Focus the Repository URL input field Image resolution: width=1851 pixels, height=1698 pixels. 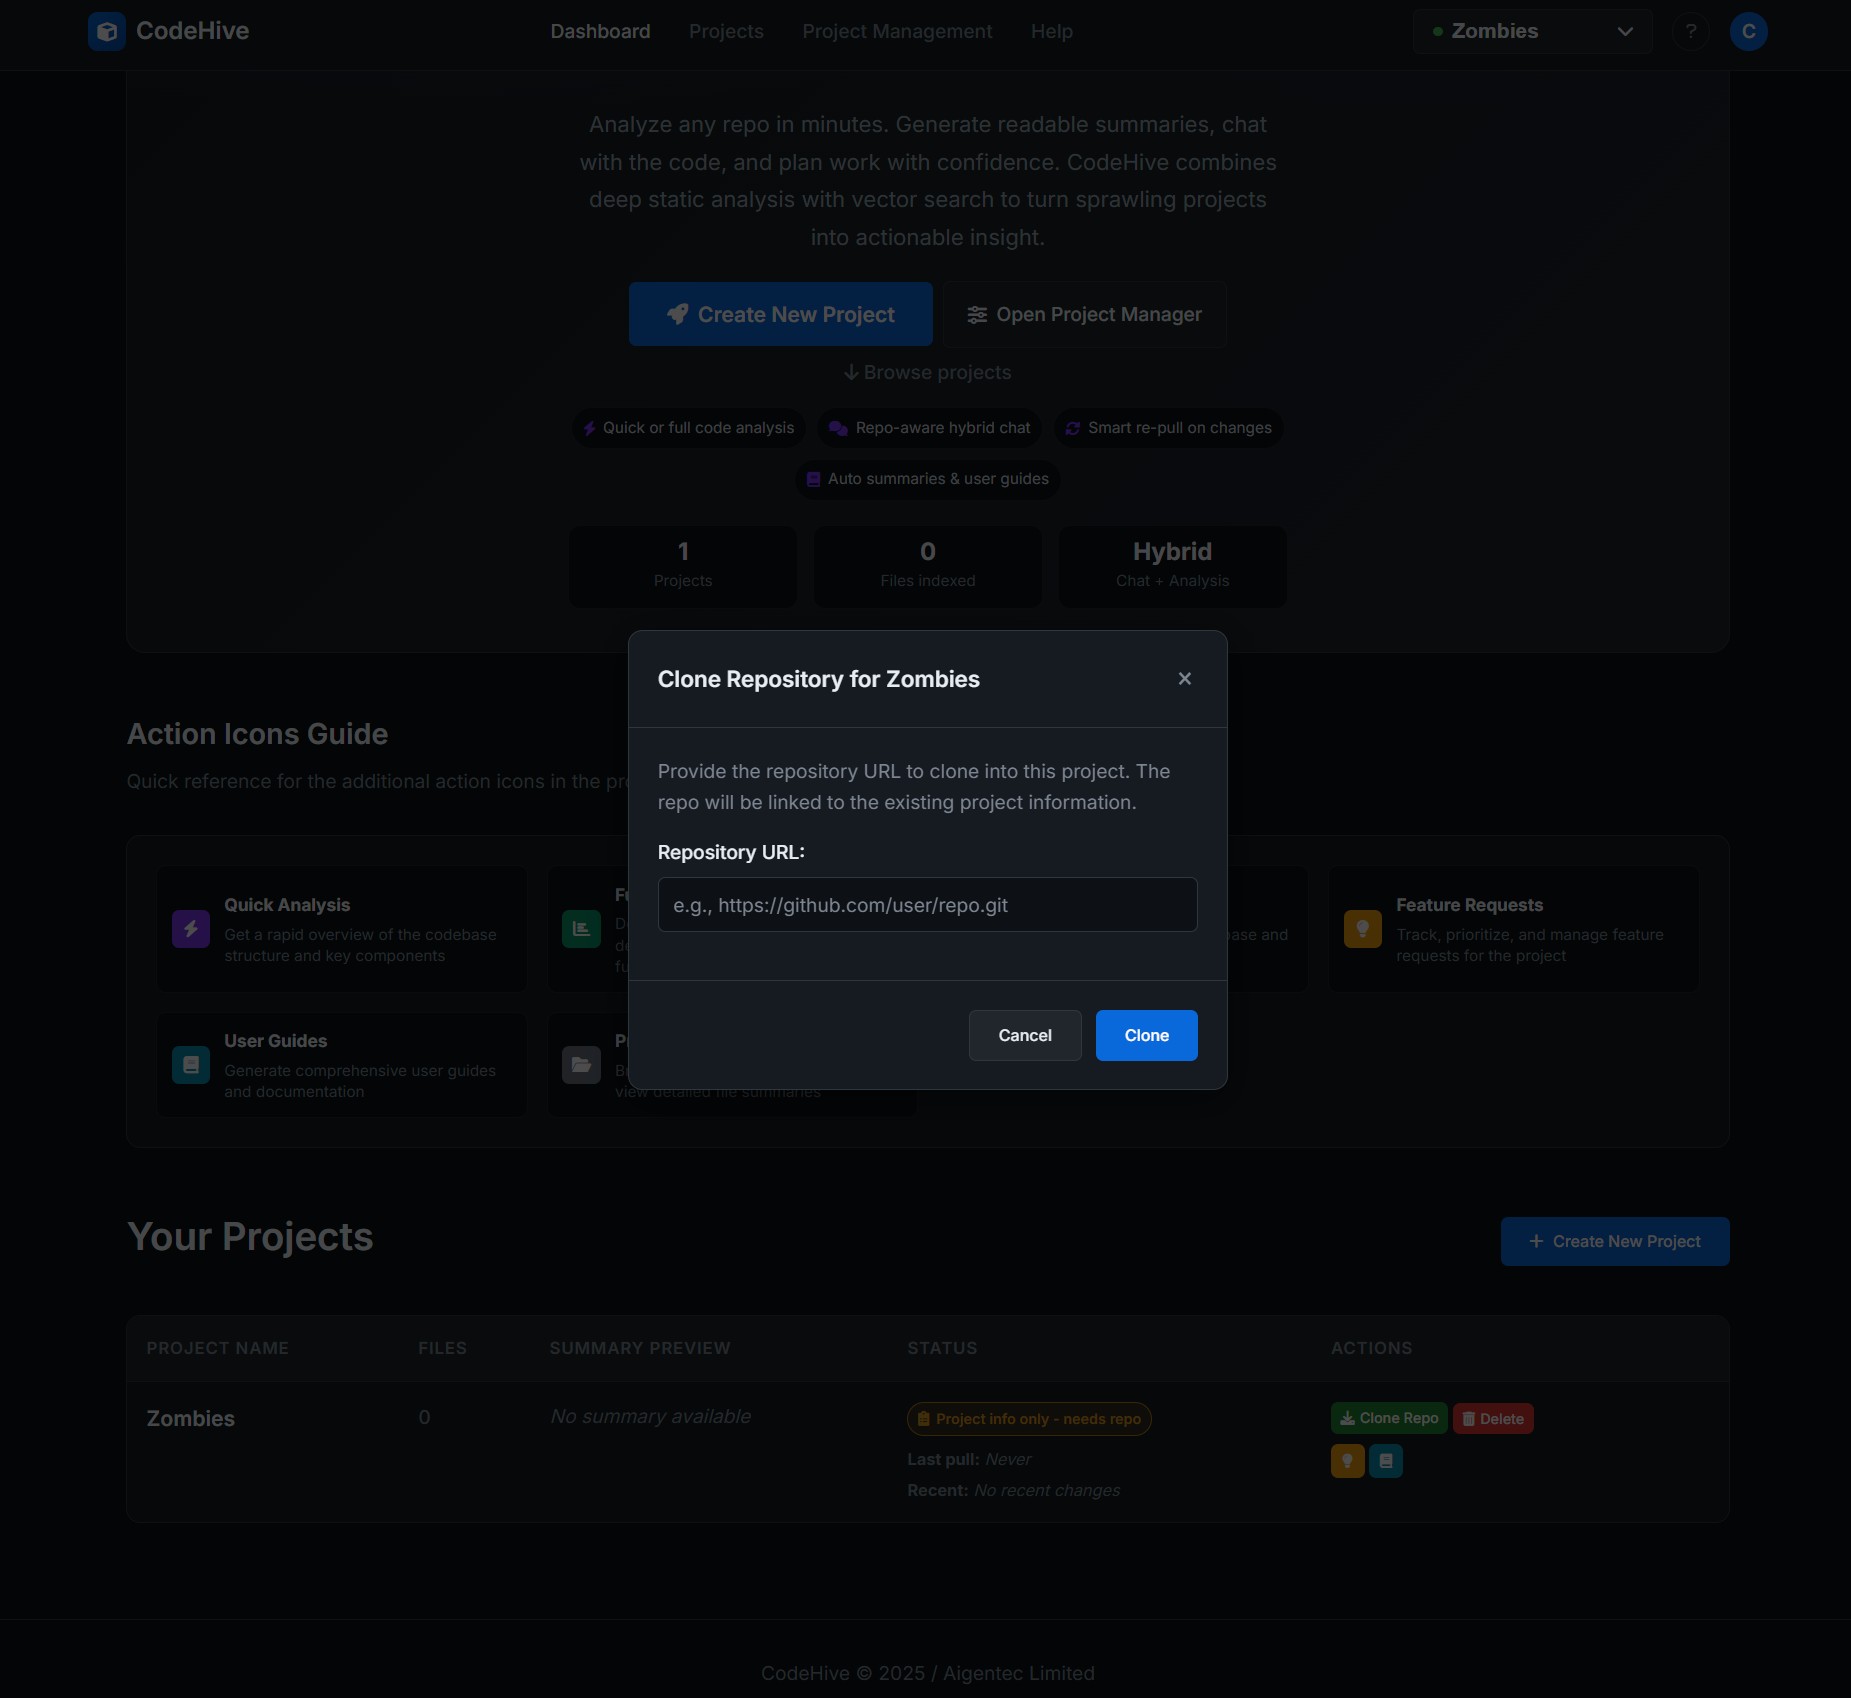(926, 904)
